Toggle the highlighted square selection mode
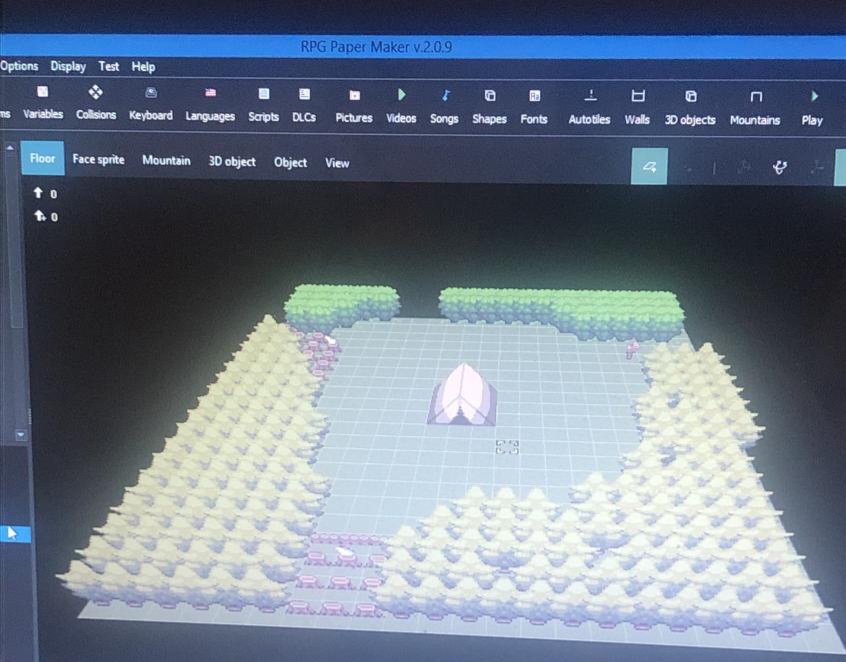The width and height of the screenshot is (846, 662). coord(650,167)
